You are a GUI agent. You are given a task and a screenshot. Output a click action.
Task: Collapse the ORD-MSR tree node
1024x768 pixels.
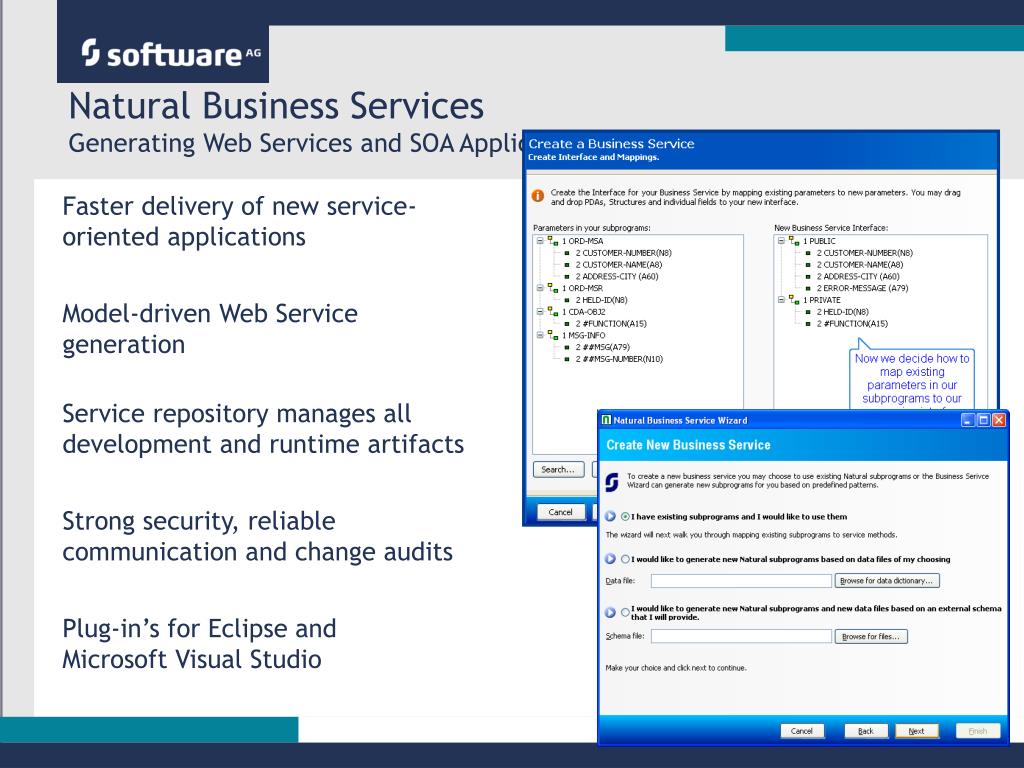point(540,288)
